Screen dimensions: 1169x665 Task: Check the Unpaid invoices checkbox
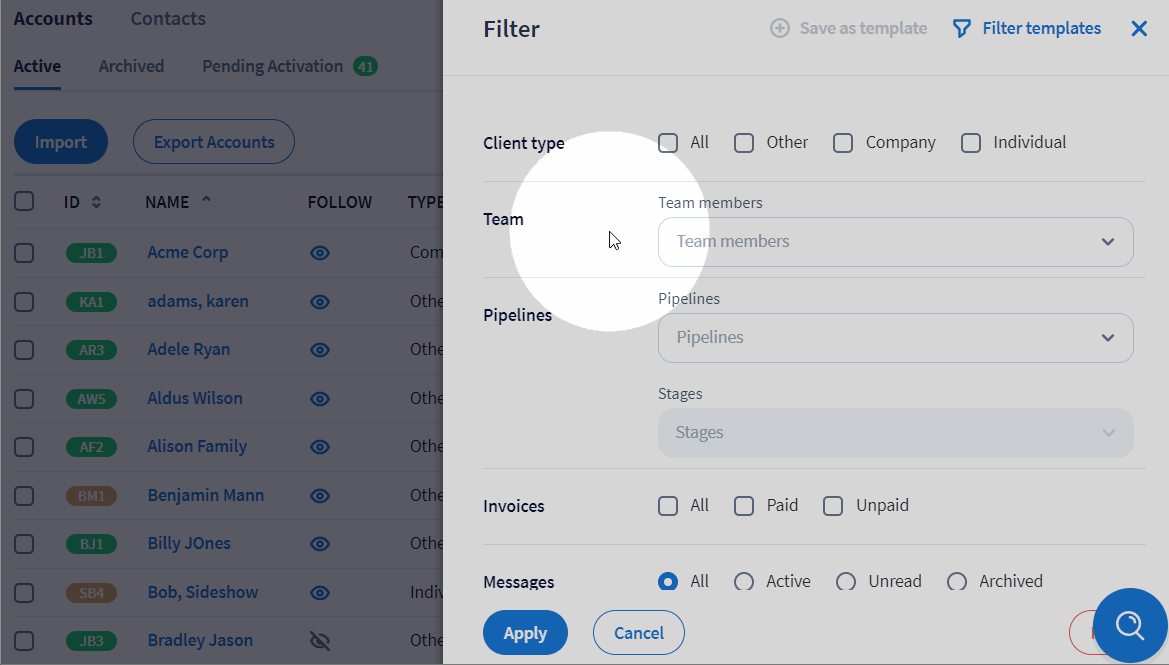click(x=833, y=506)
